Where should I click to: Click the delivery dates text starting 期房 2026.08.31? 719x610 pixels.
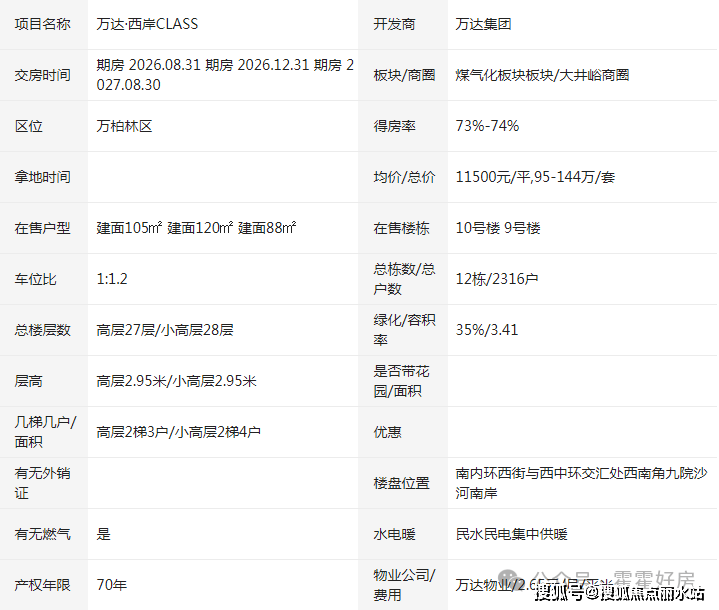click(x=225, y=75)
